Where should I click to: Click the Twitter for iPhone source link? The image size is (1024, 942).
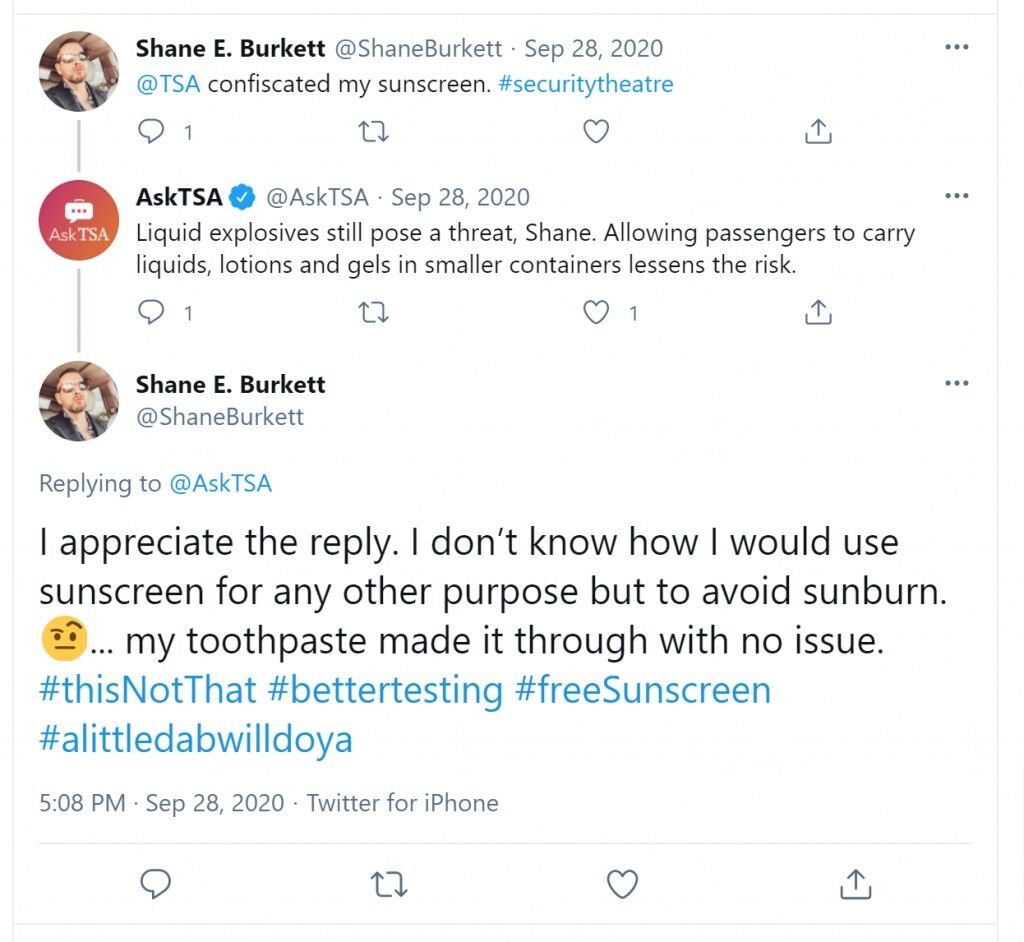[402, 803]
